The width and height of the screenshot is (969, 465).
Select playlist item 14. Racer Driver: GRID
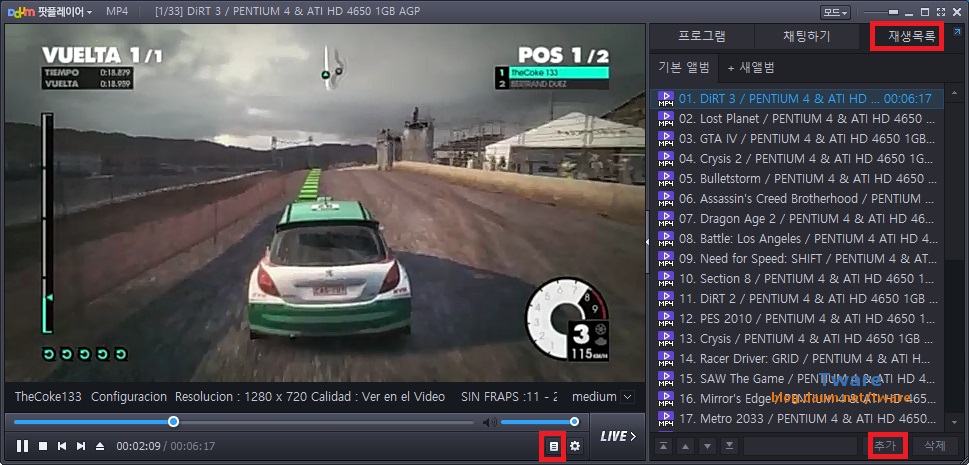tap(797, 359)
